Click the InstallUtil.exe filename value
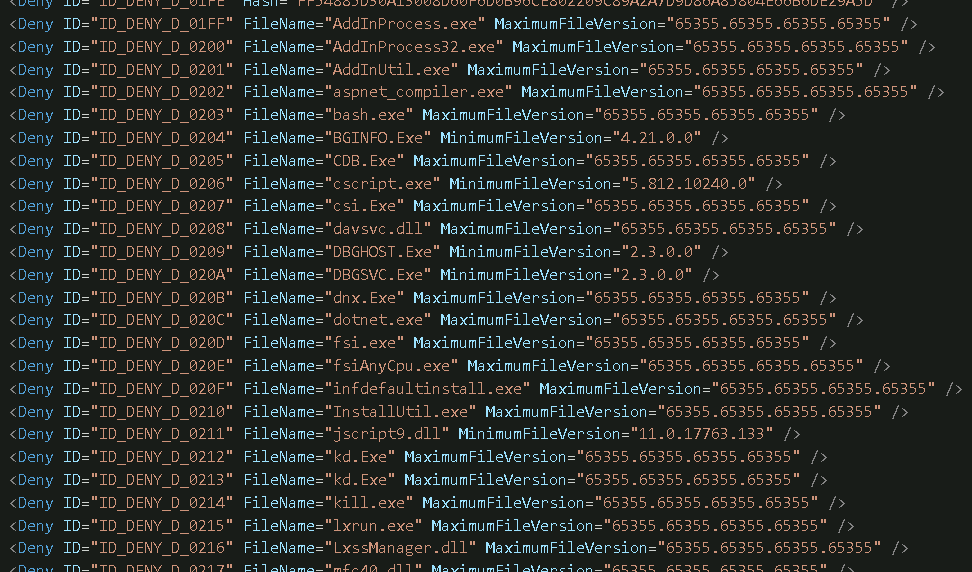The width and height of the screenshot is (972, 572). click(399, 412)
